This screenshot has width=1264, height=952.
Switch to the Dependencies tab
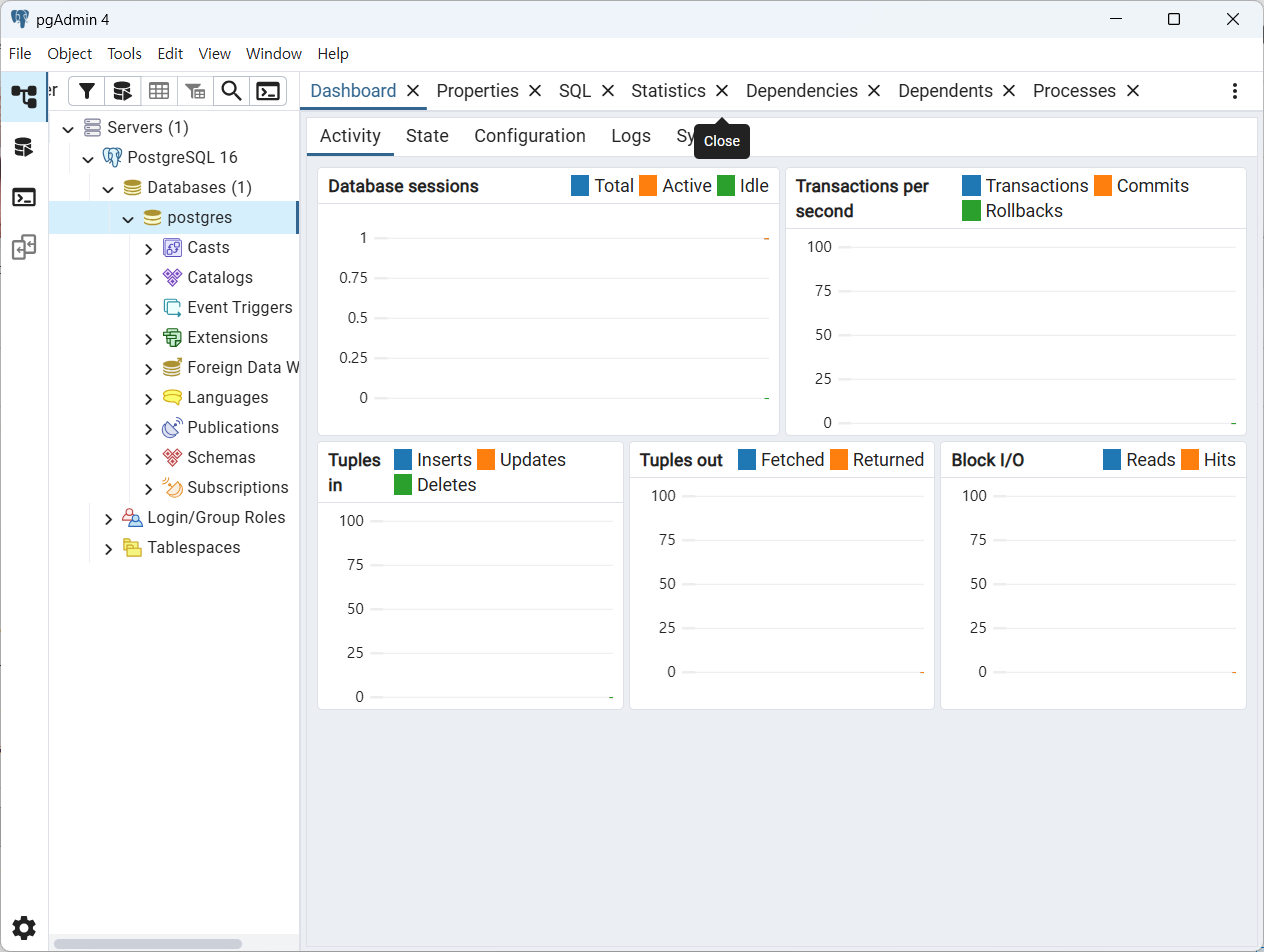coord(802,91)
